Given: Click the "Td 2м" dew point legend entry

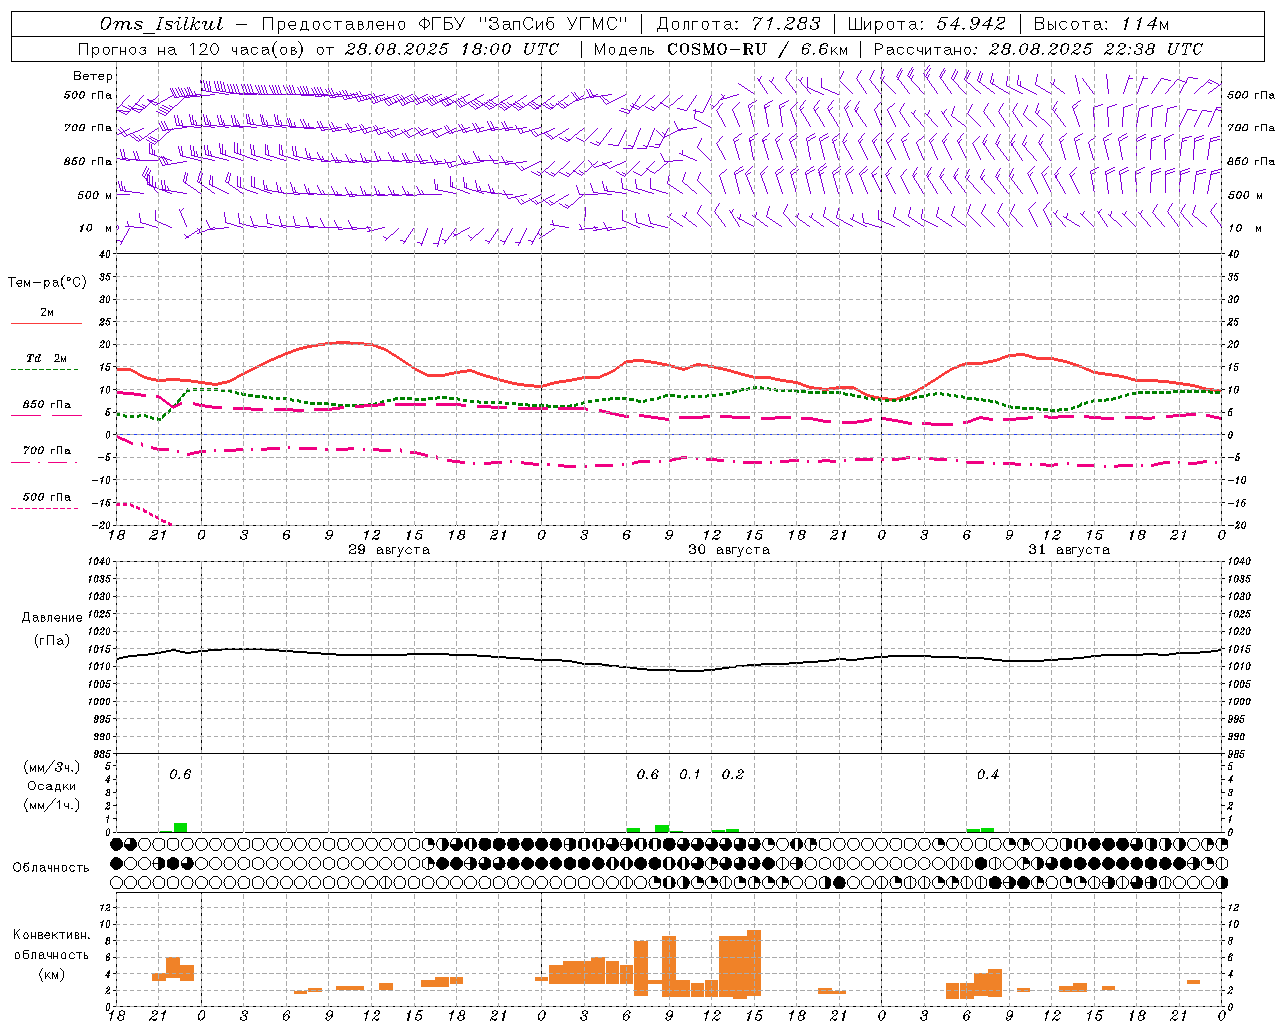Looking at the screenshot, I should pyautogui.click(x=47, y=358).
